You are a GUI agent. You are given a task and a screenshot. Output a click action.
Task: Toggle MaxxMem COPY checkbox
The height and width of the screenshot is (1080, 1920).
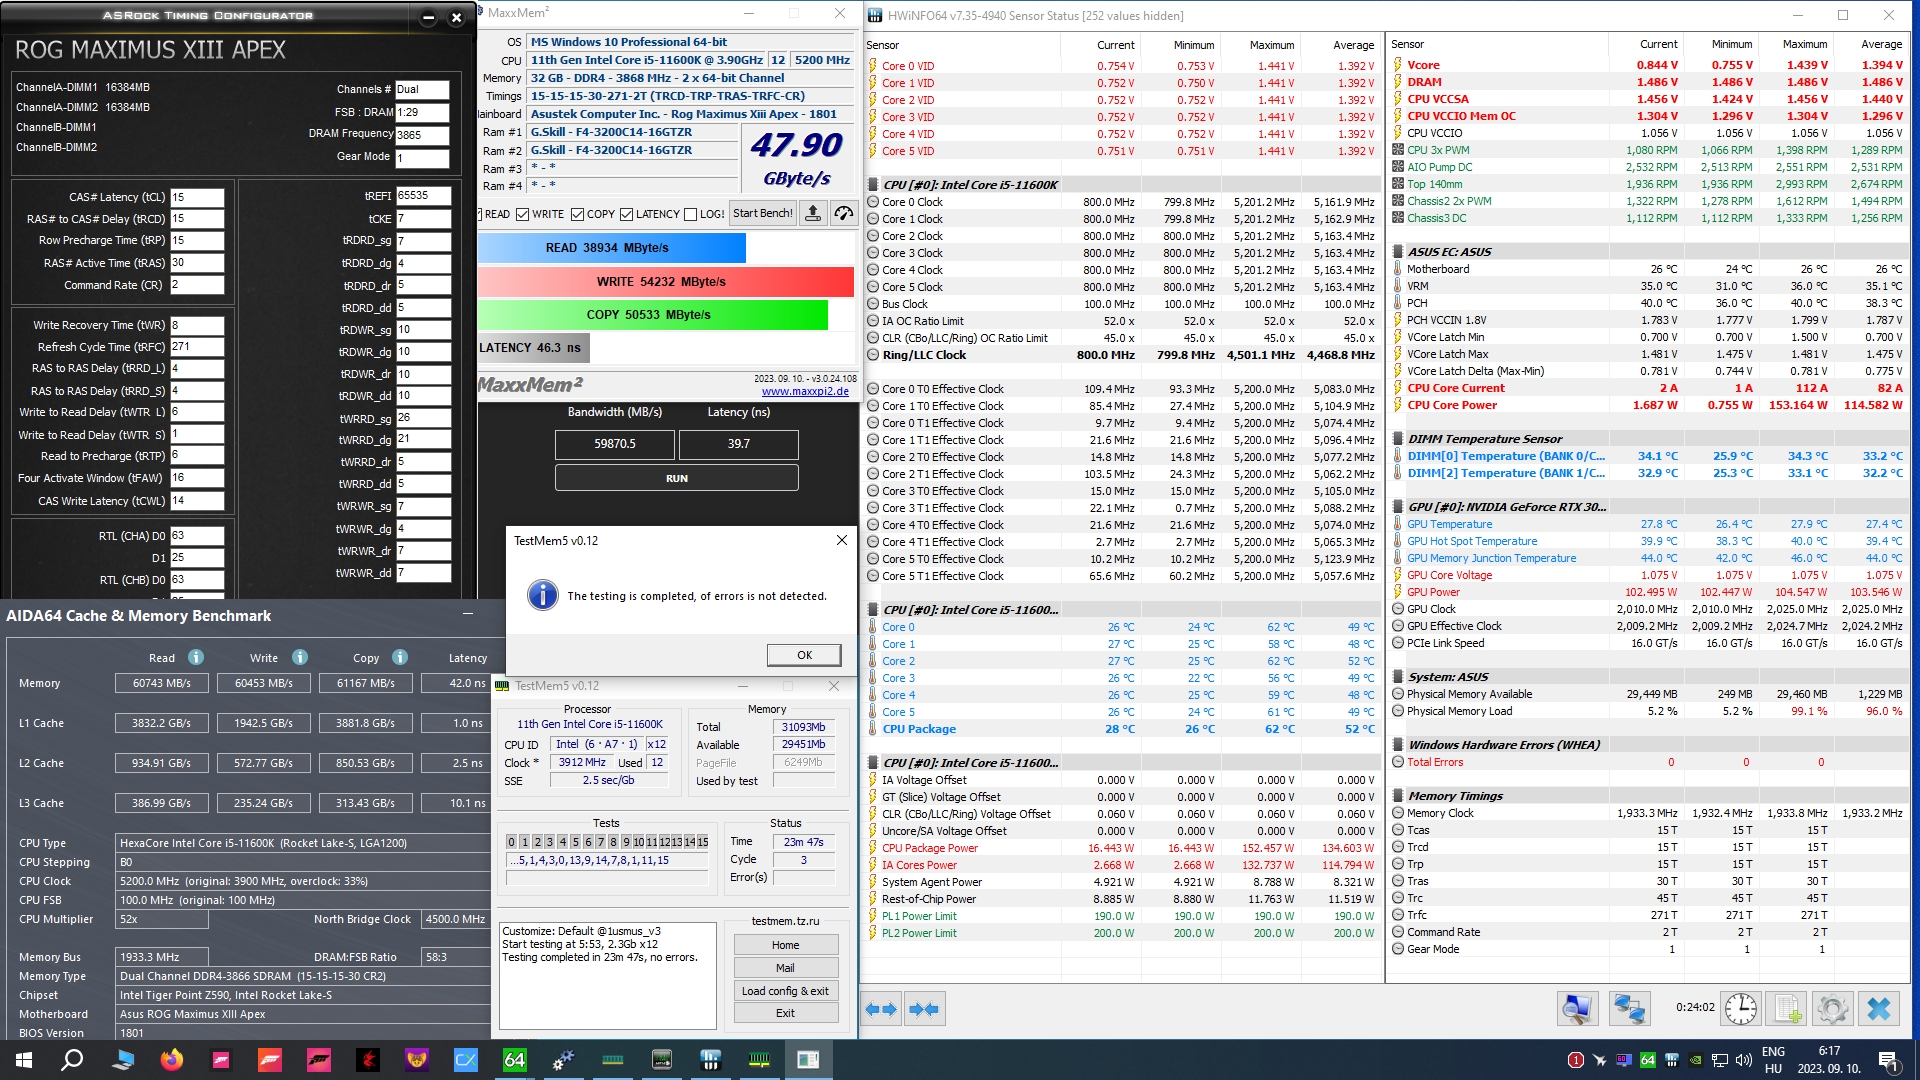(577, 214)
